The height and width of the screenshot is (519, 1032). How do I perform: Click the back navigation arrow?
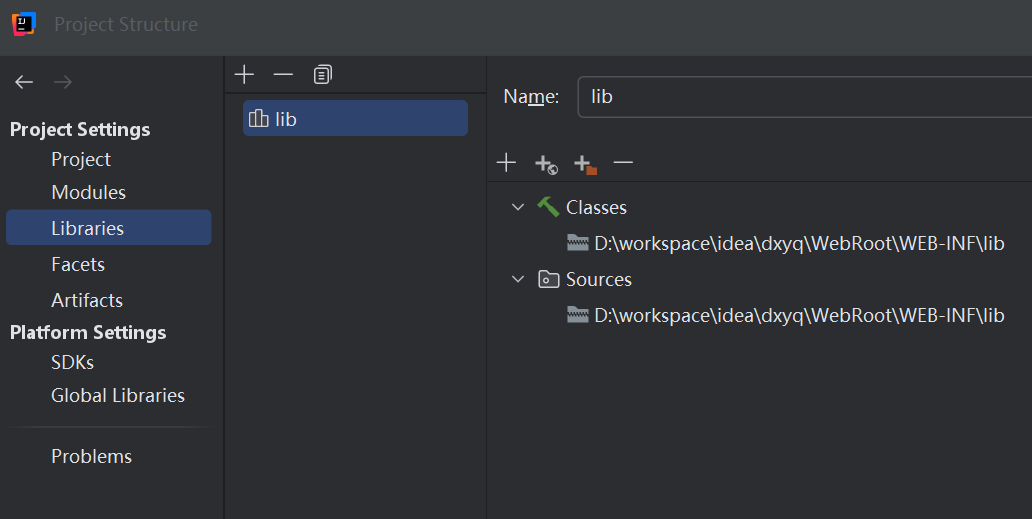24,82
